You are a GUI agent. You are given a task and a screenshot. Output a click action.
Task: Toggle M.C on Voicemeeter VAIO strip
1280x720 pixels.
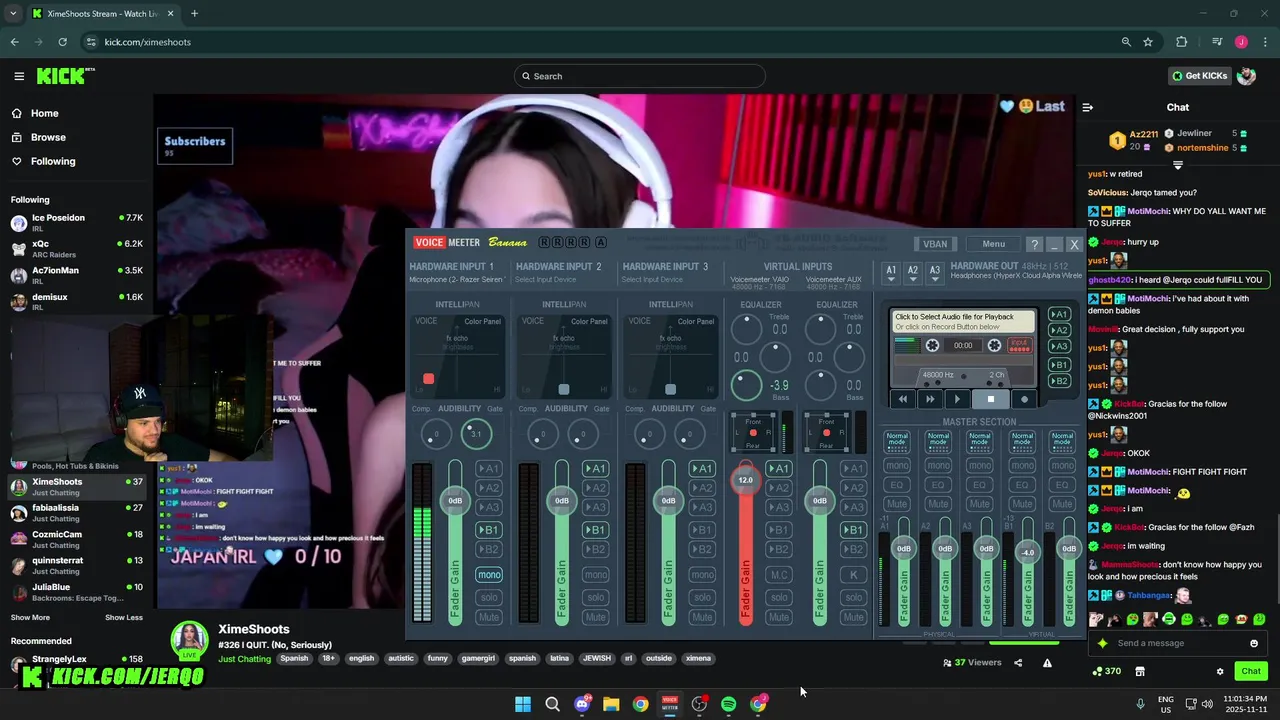pyautogui.click(x=779, y=575)
